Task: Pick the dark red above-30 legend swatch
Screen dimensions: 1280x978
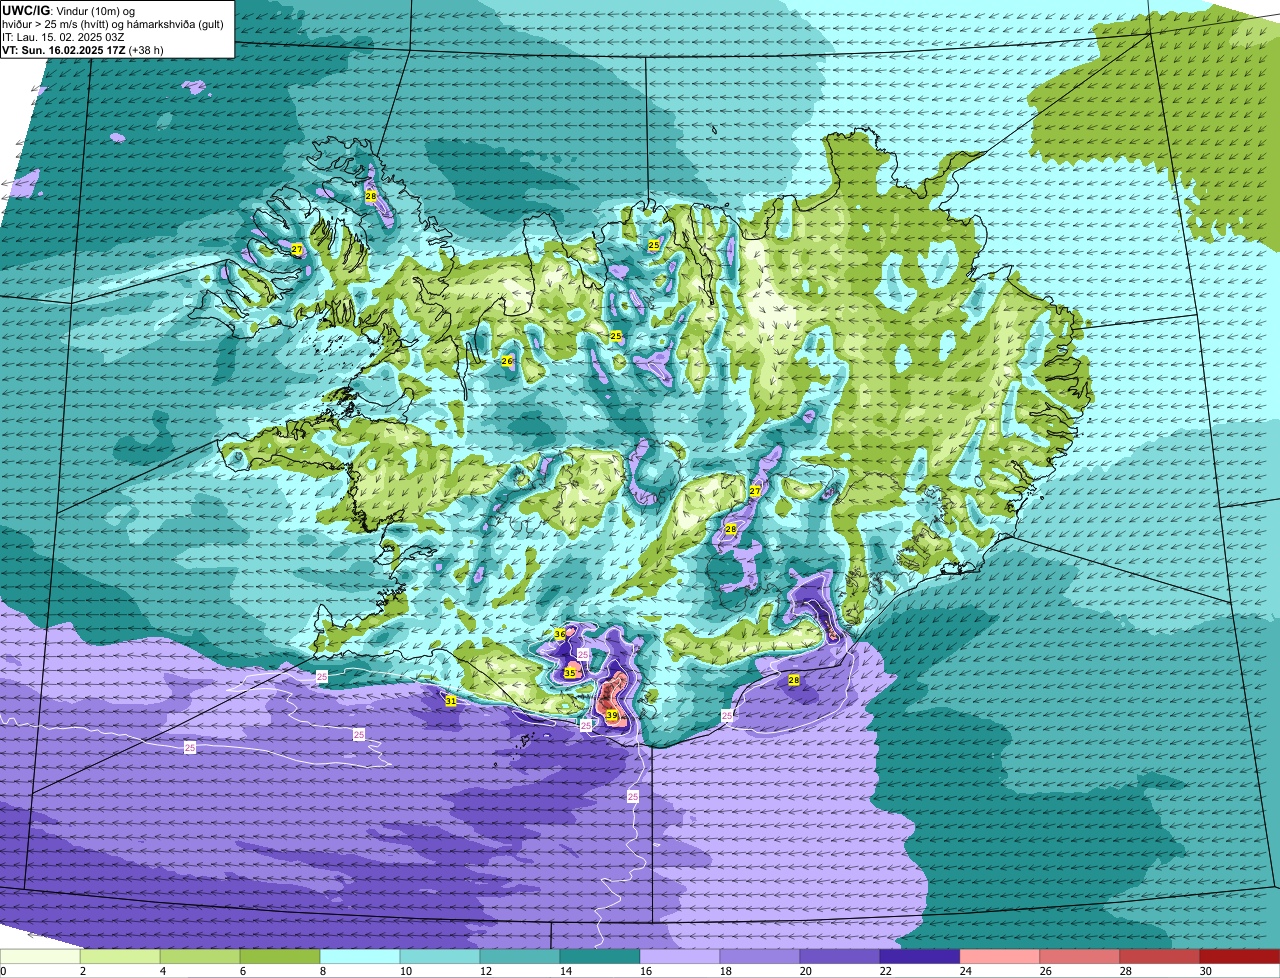Action: coord(1240,956)
